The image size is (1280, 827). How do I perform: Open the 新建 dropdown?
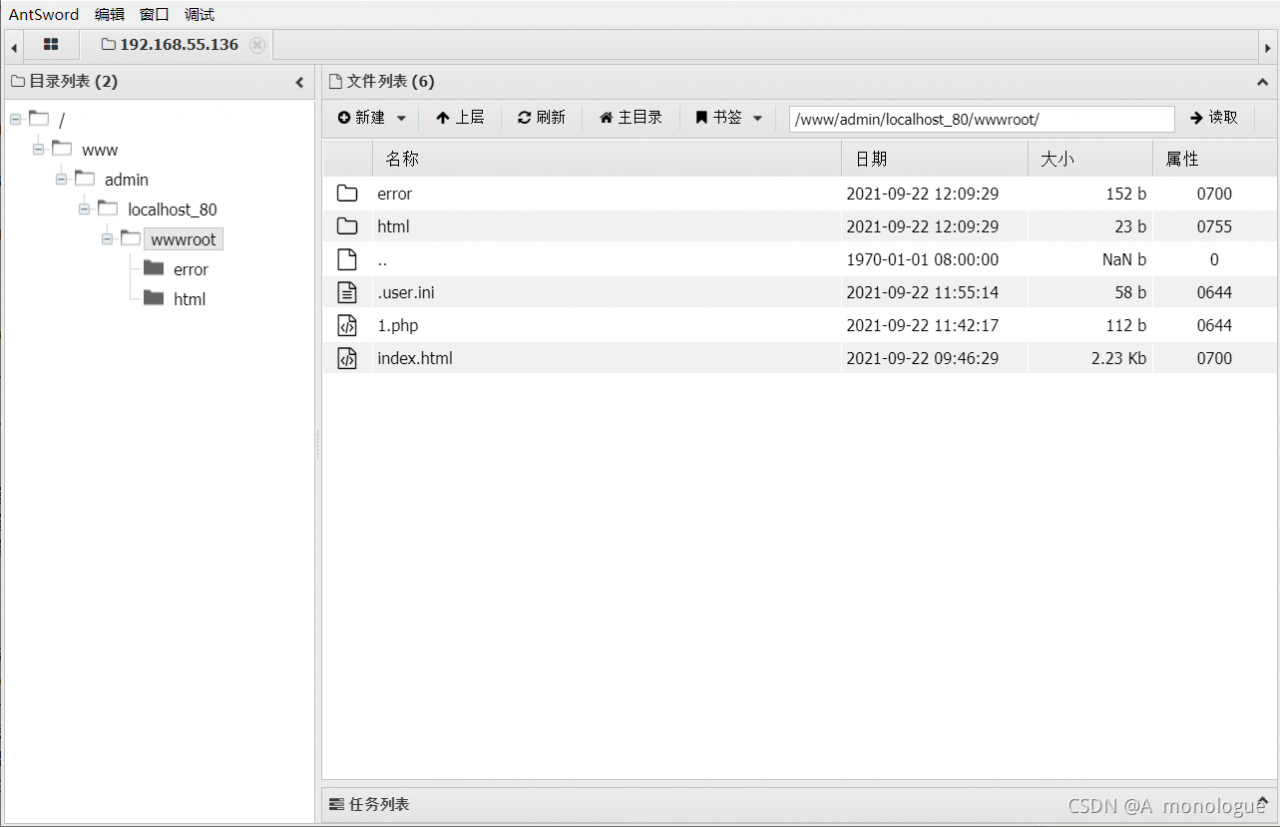(x=372, y=118)
